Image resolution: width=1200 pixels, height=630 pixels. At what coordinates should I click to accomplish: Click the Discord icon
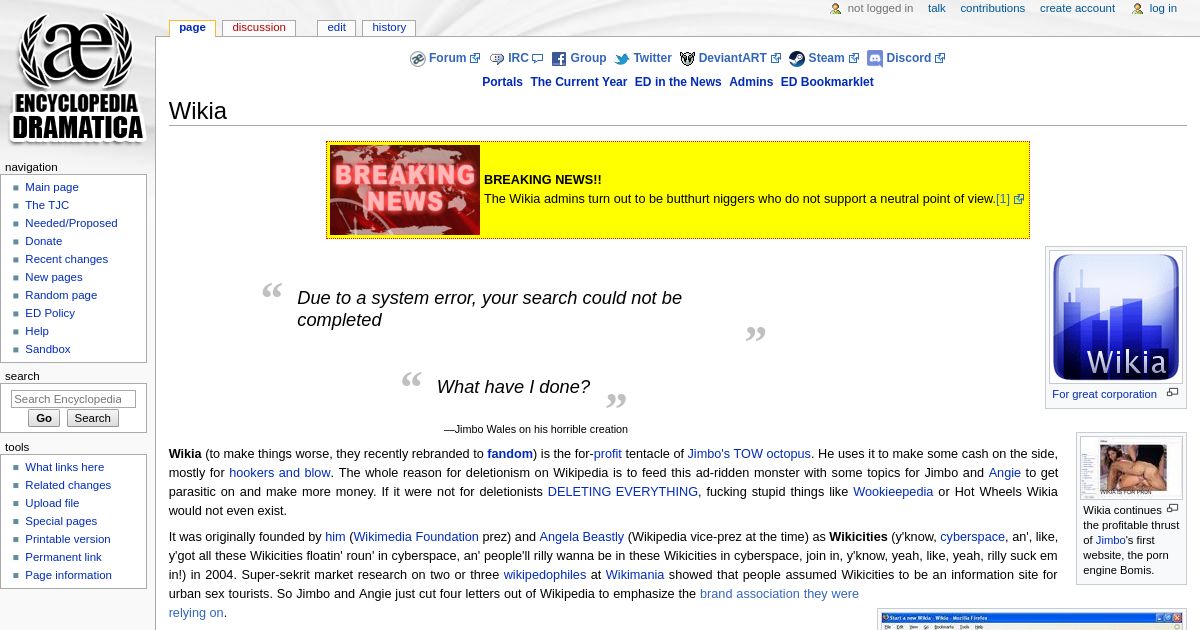pos(875,59)
